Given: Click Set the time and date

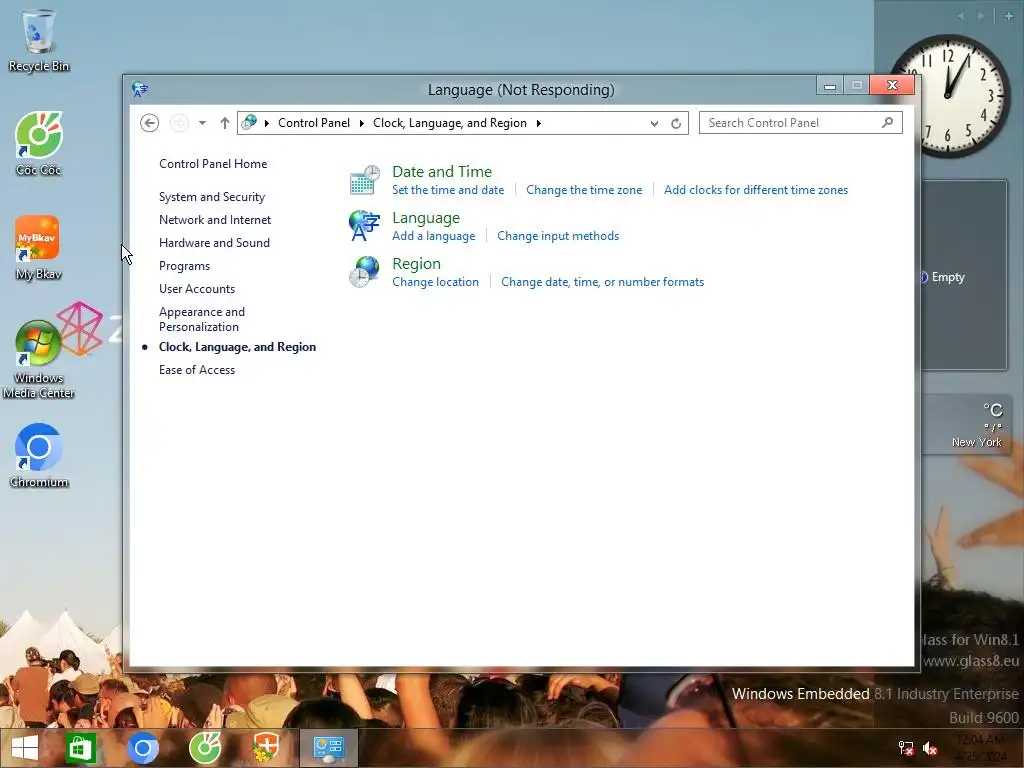Looking at the screenshot, I should [x=448, y=190].
